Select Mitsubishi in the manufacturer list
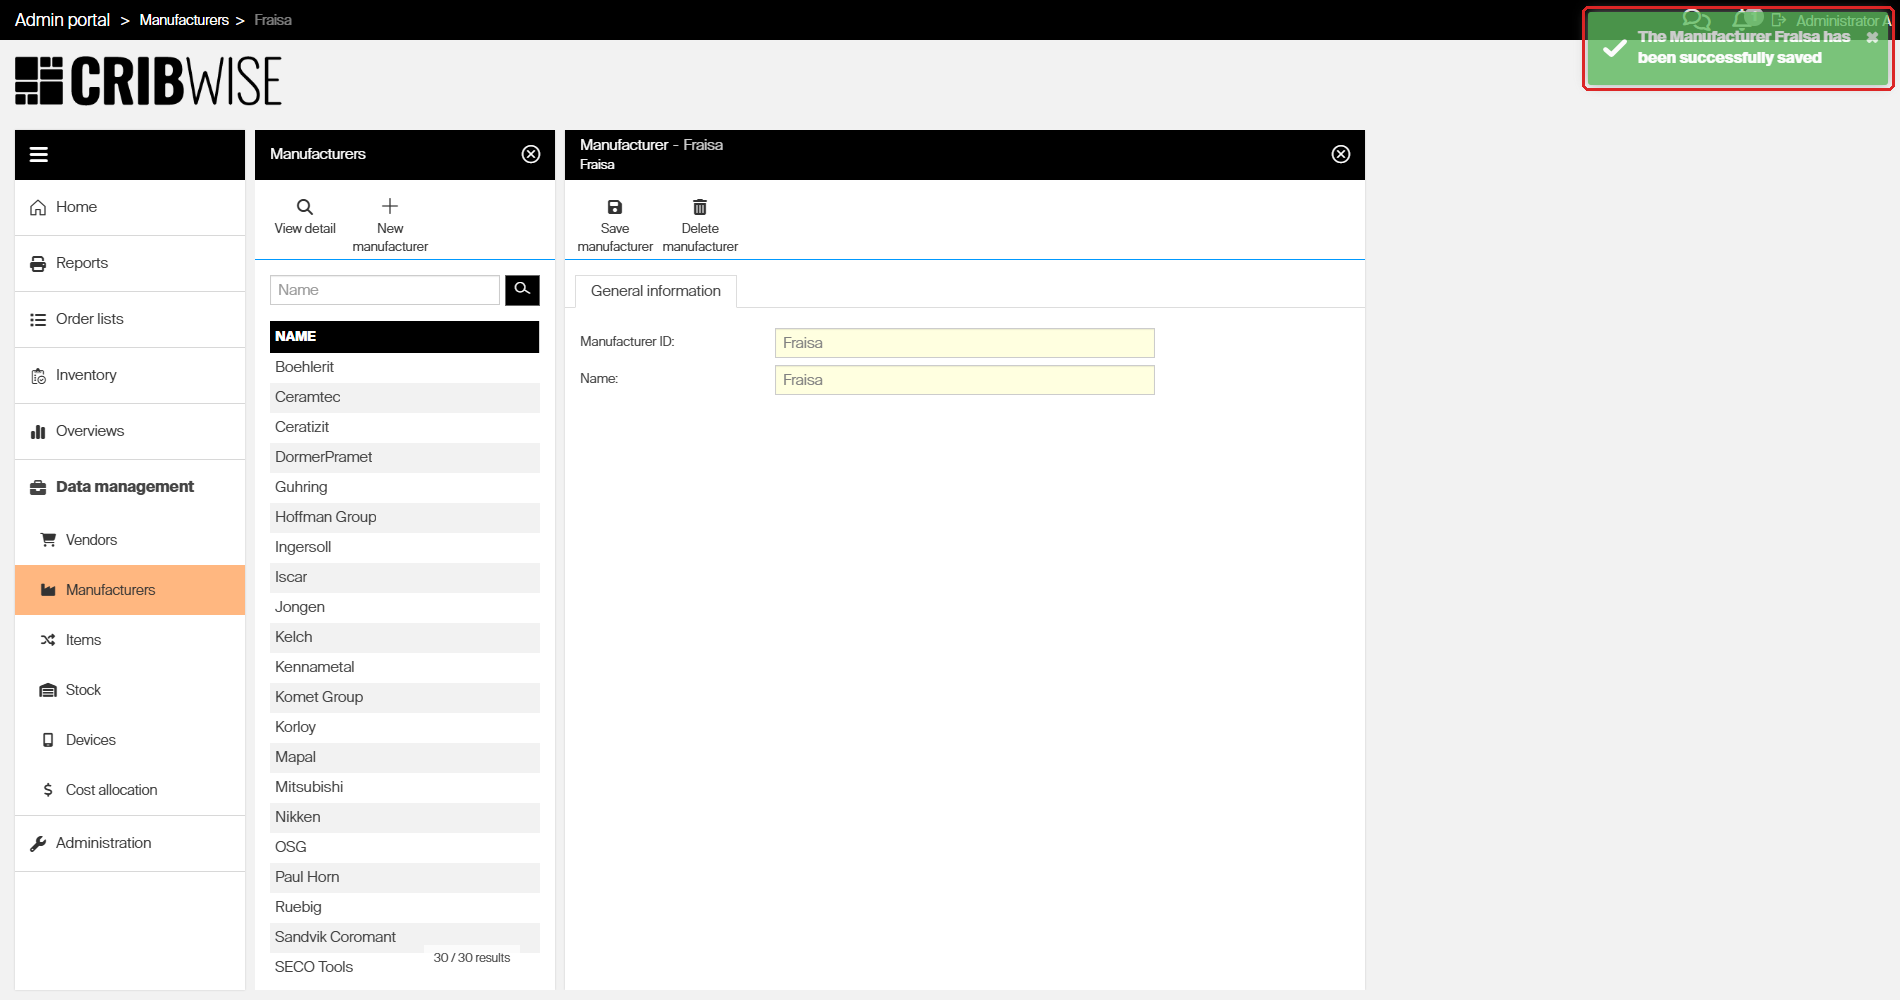This screenshot has height=1000, width=1900. (x=404, y=788)
